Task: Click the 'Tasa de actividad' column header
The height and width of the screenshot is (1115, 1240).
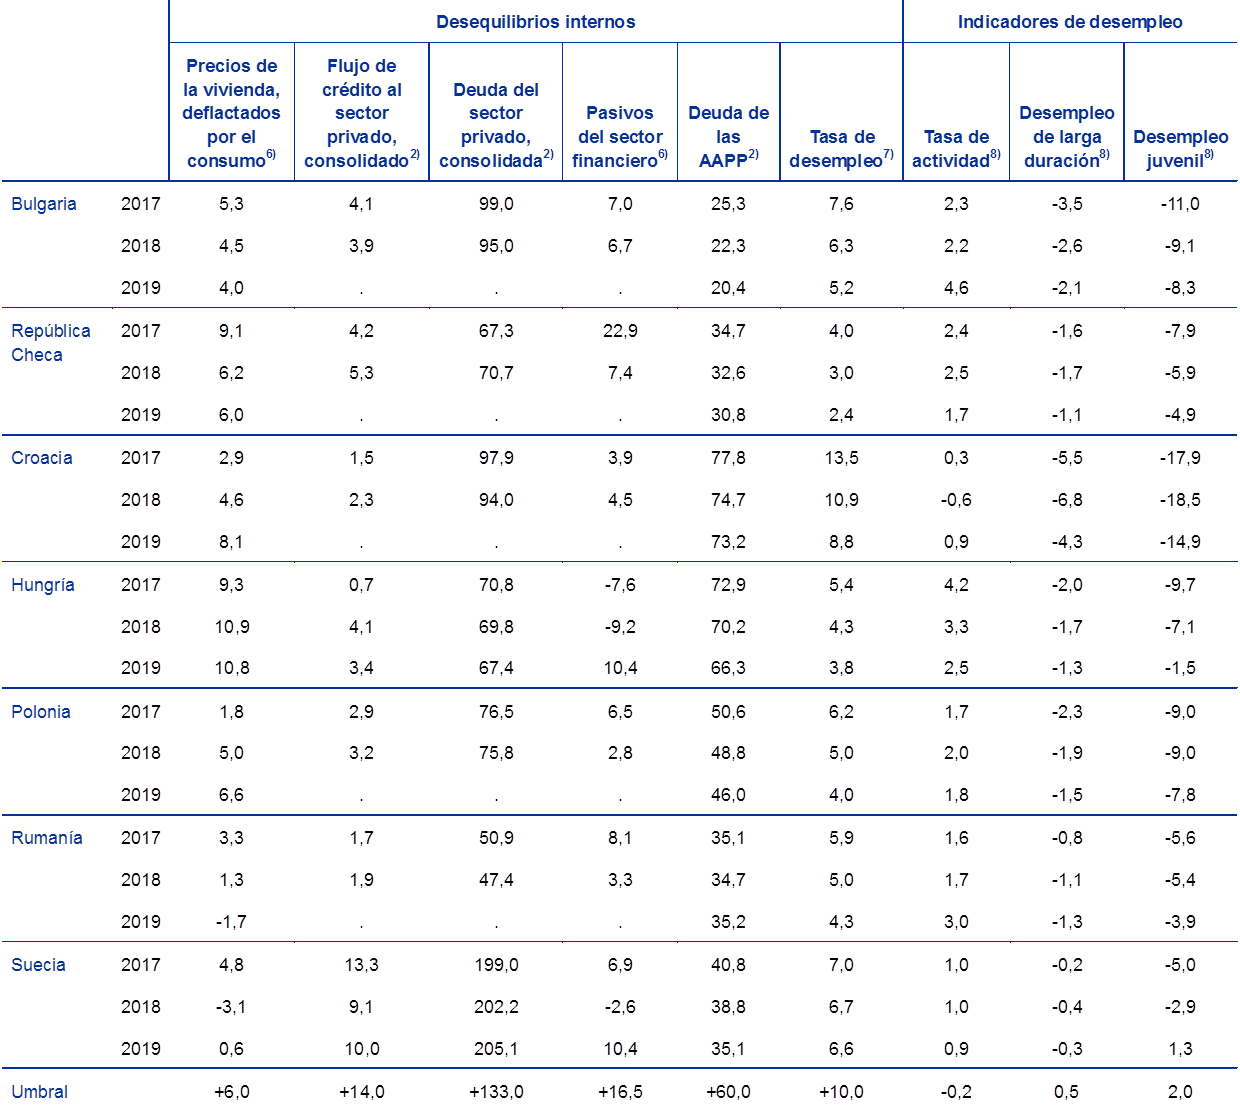Action: click(x=956, y=149)
